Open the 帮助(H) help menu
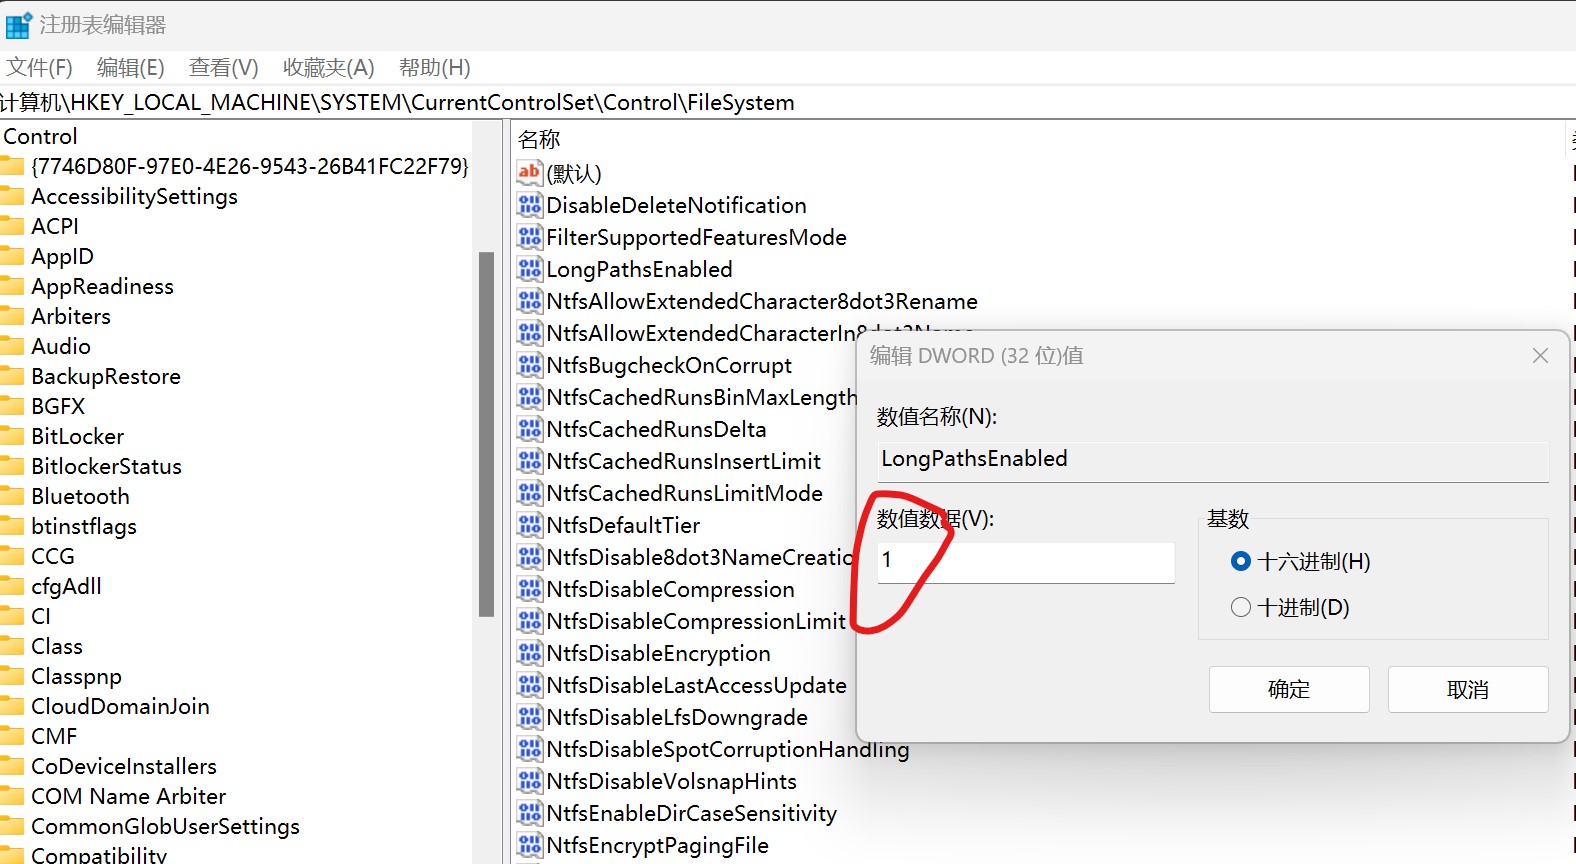1576x864 pixels. point(435,67)
